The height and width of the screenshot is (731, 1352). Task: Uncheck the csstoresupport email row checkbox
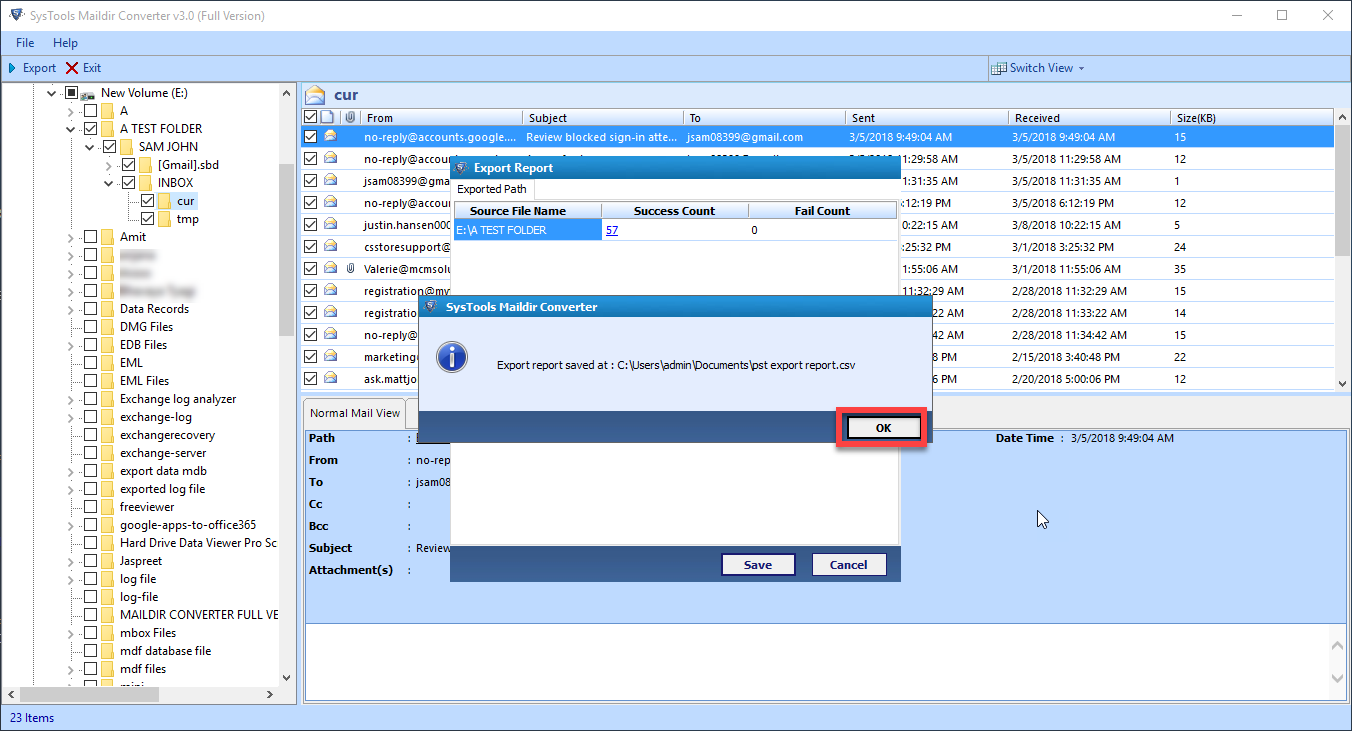coord(311,246)
